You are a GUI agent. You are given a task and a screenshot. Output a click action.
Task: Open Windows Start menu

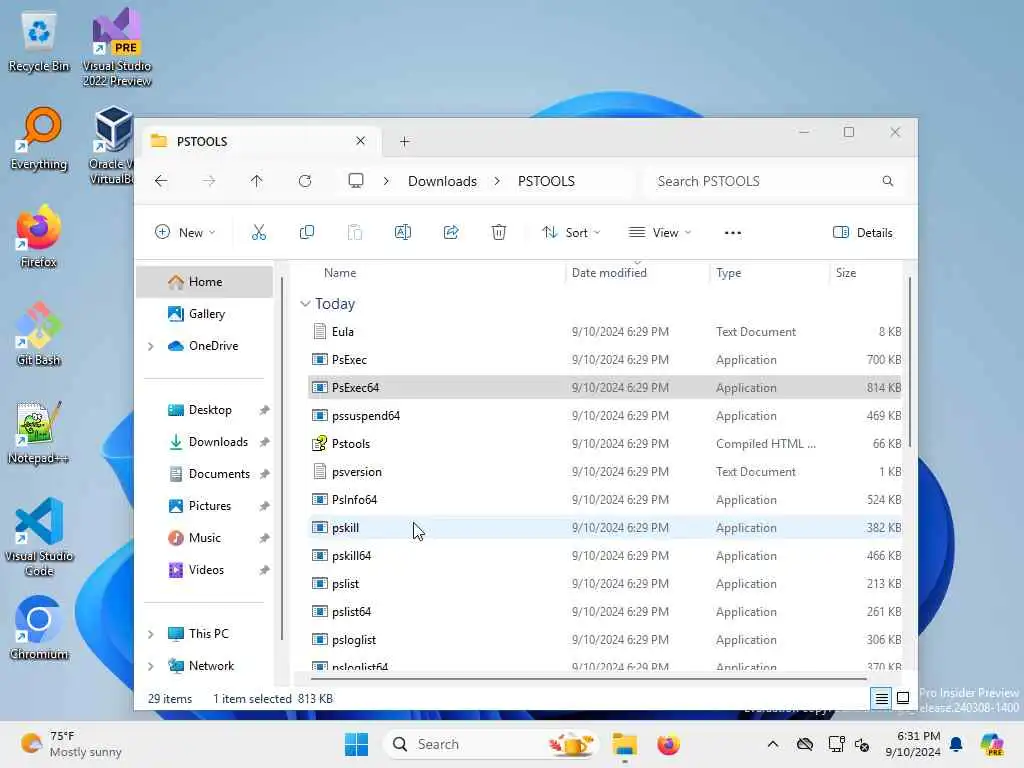[357, 744]
